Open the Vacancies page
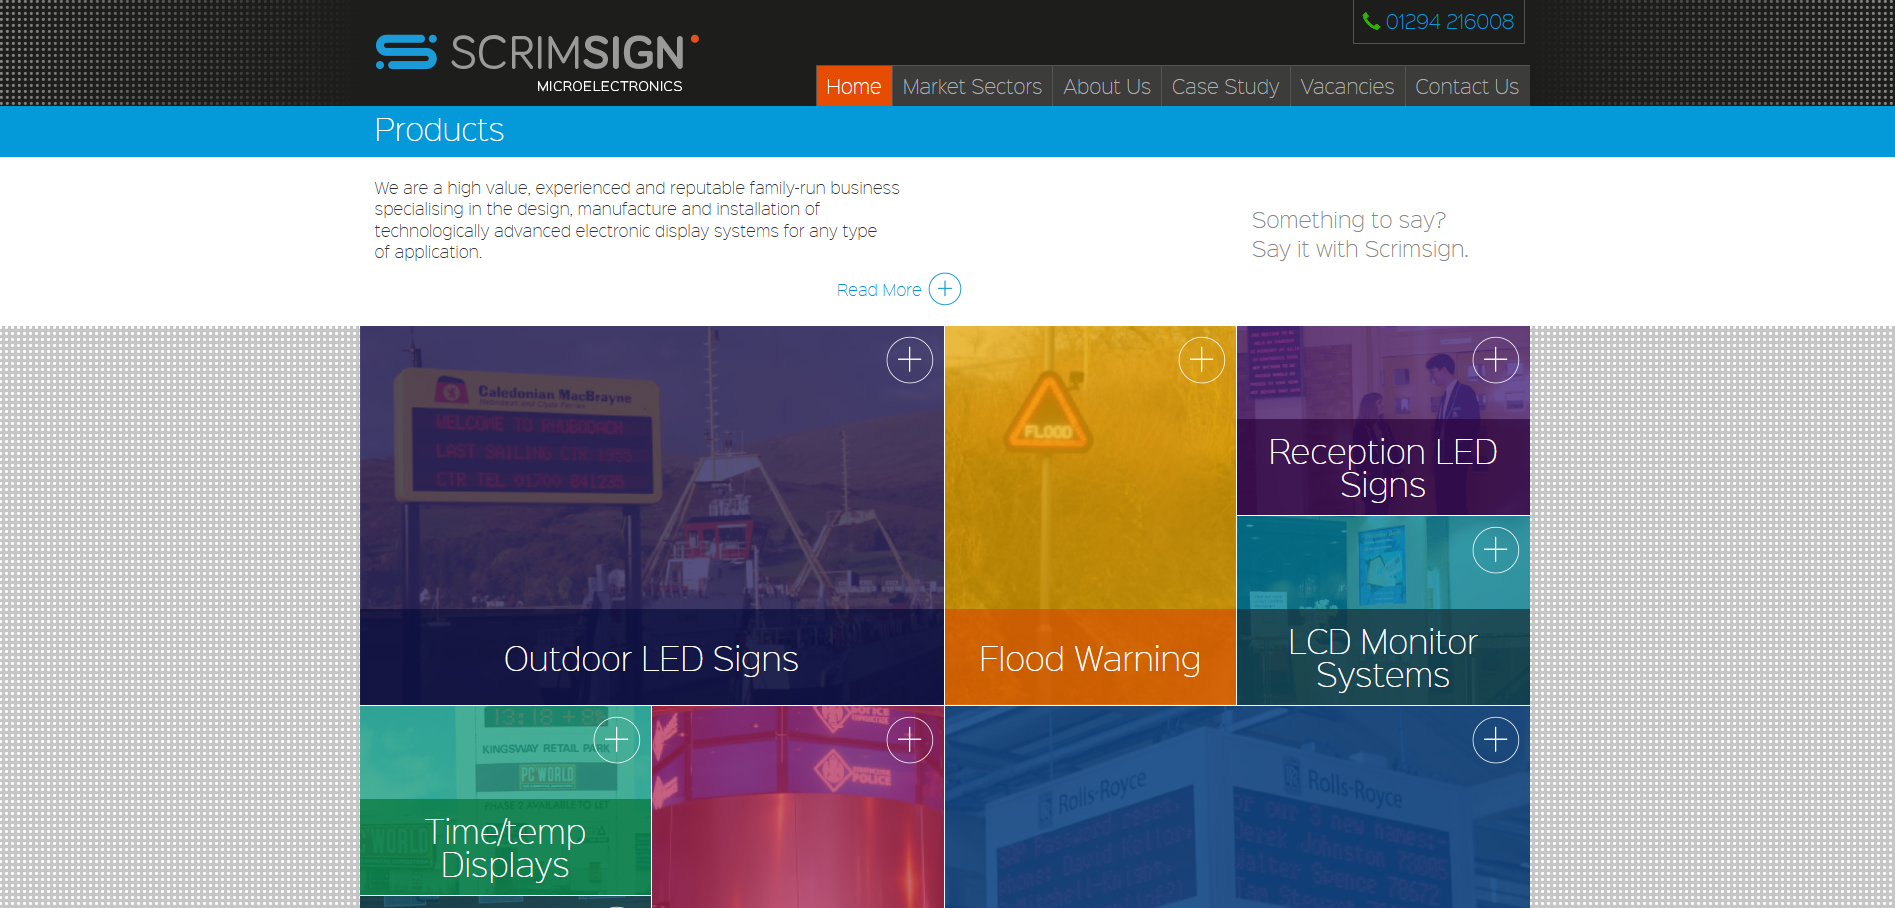1895x908 pixels. 1346,87
